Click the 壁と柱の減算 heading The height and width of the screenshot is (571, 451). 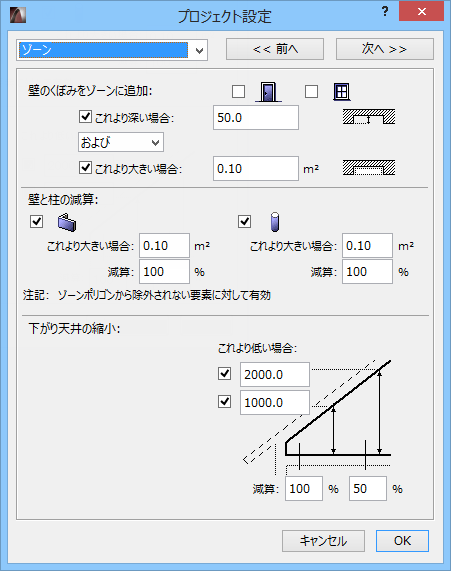[x=63, y=200]
